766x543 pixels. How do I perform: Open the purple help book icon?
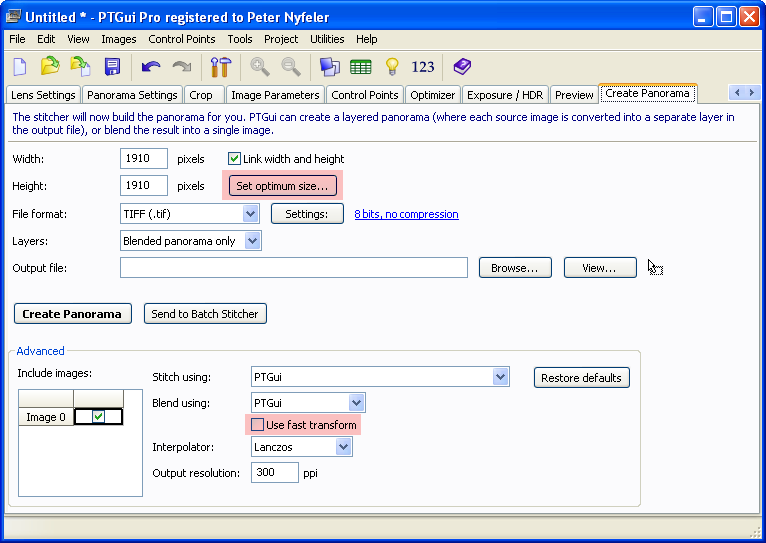(x=461, y=67)
